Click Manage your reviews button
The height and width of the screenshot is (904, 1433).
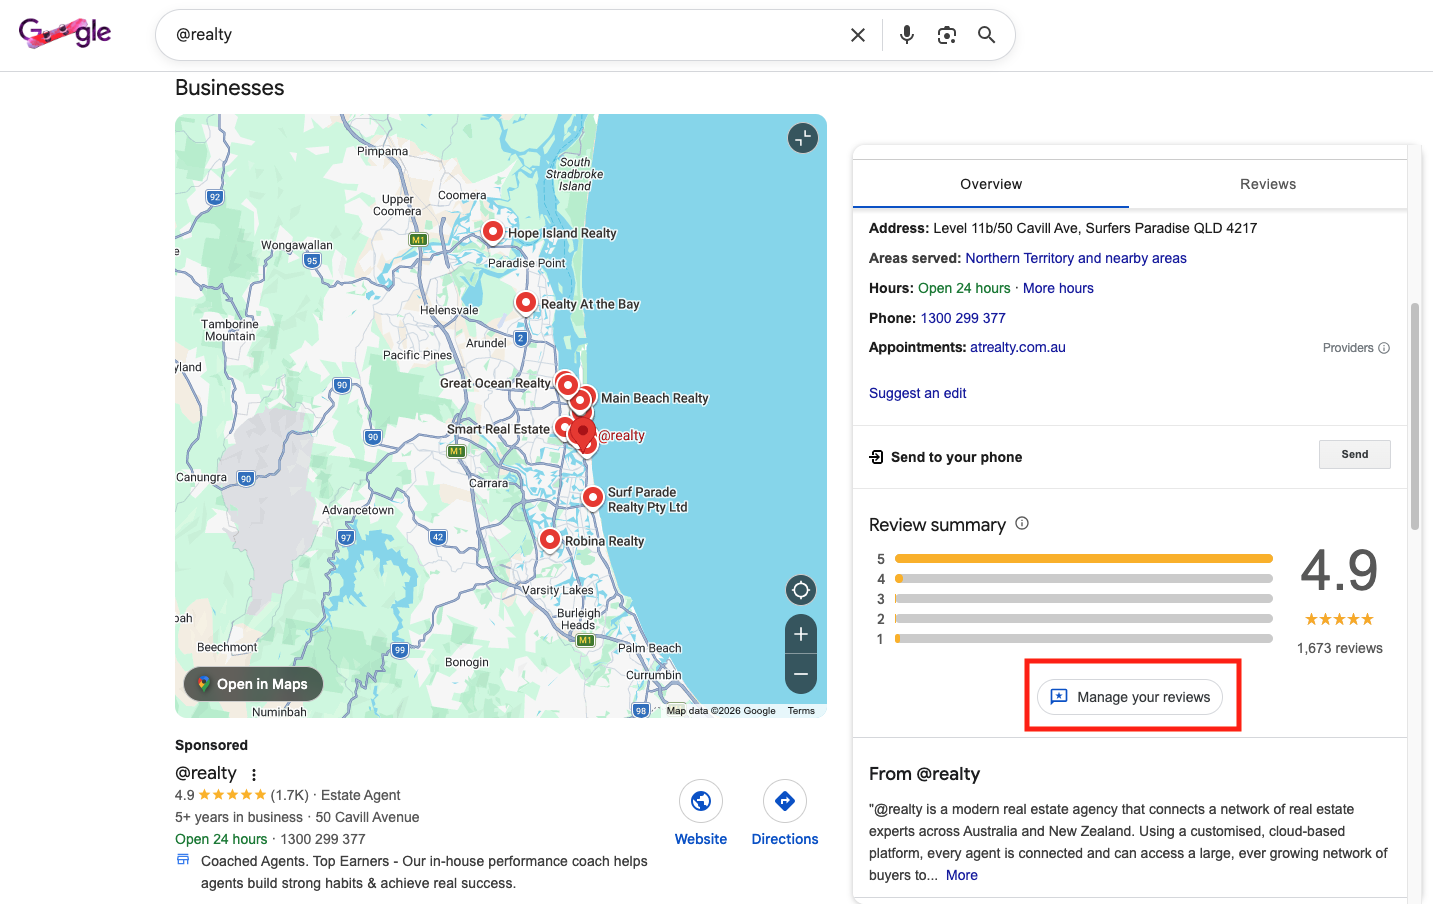1130,697
